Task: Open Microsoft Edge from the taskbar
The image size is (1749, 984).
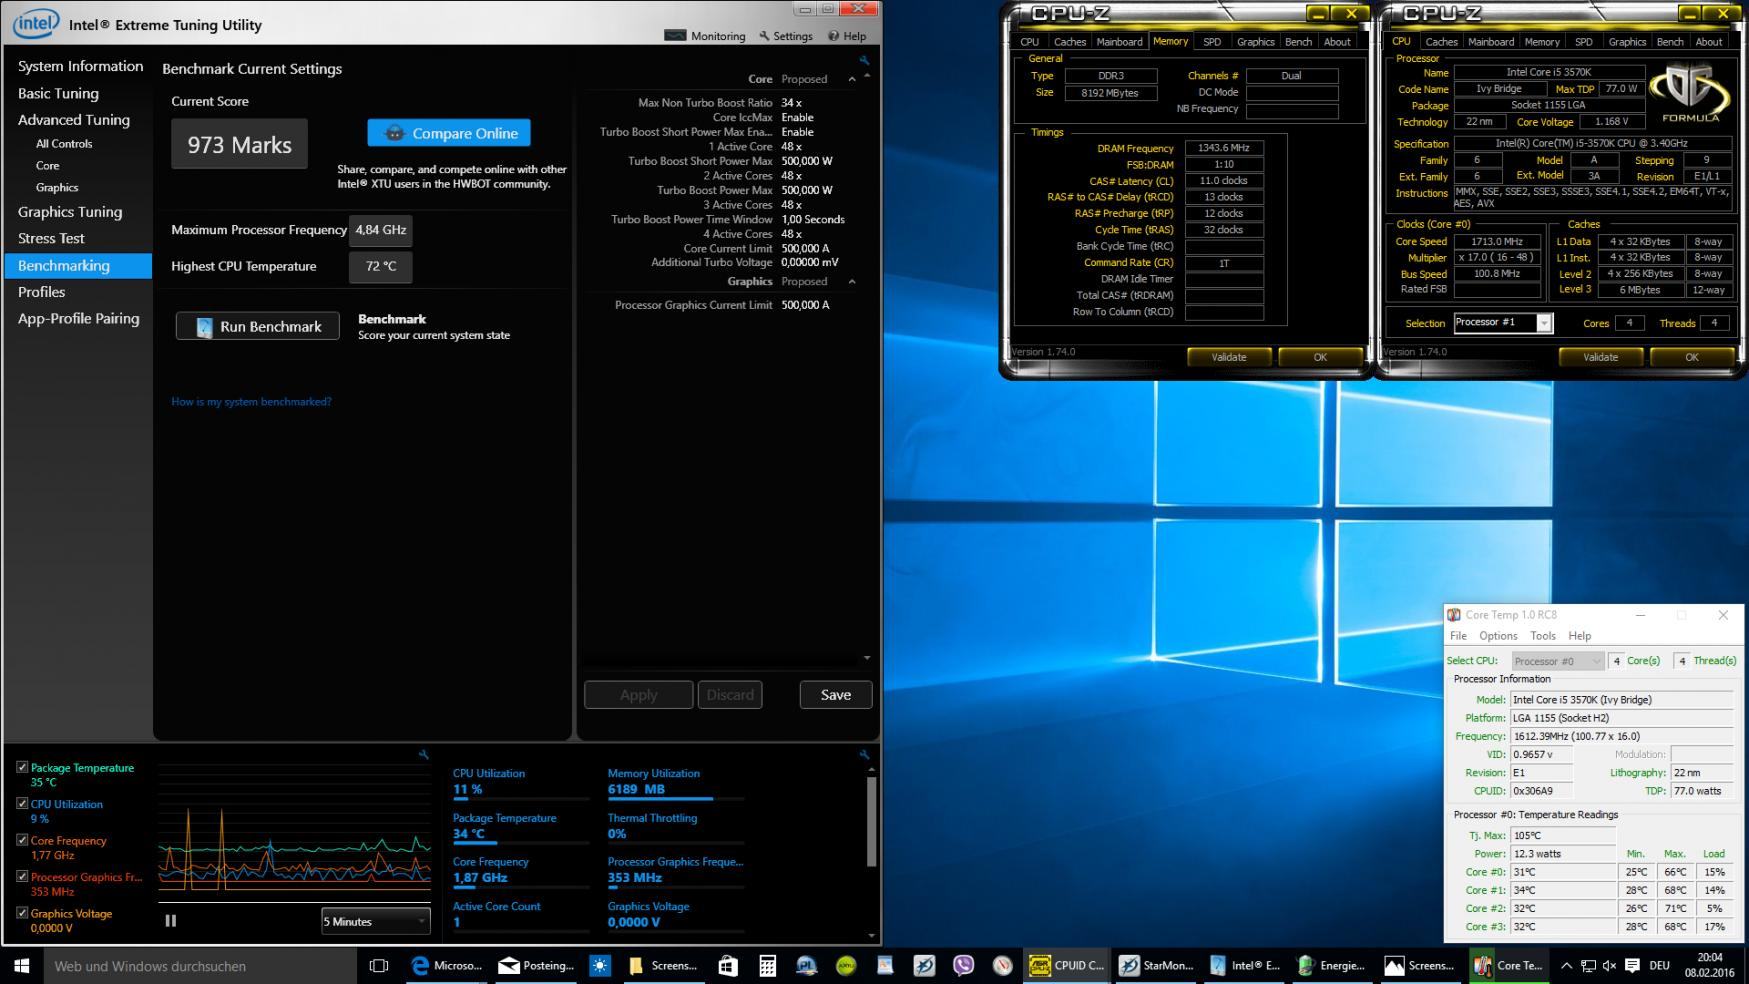Action: [447, 966]
